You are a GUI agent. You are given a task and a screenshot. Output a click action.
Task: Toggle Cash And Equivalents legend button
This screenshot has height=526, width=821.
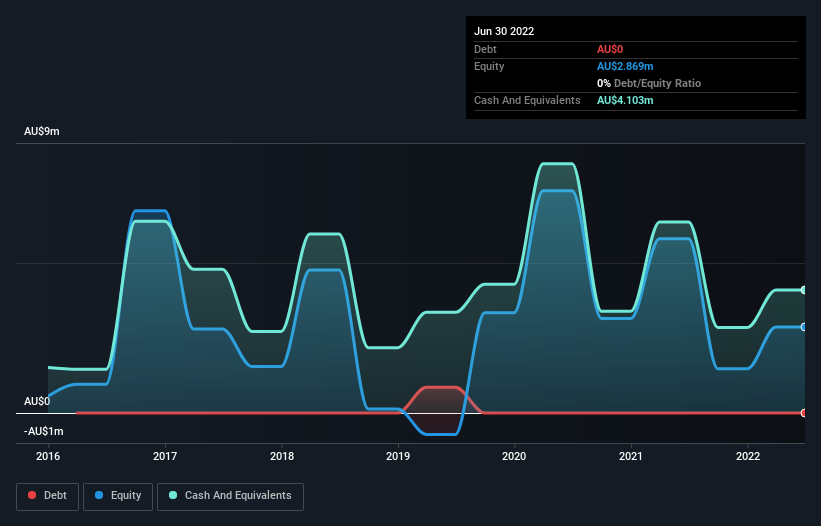pos(230,496)
